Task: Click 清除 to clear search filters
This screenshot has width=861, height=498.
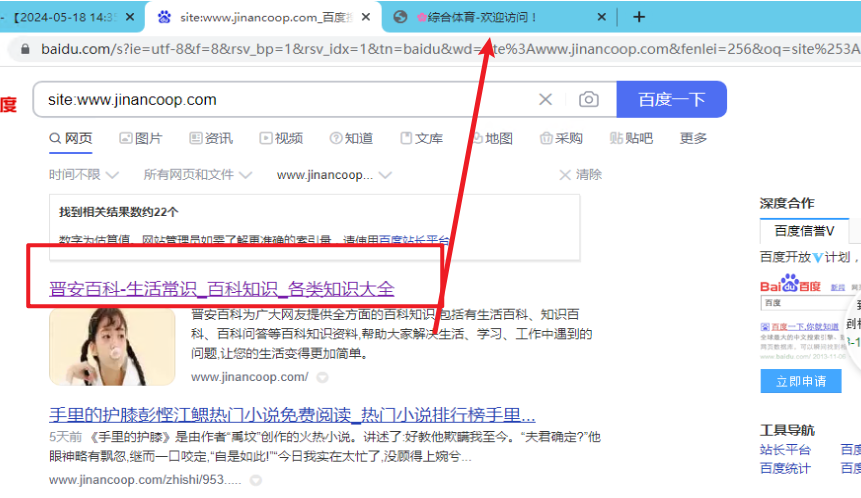Action: [579, 174]
